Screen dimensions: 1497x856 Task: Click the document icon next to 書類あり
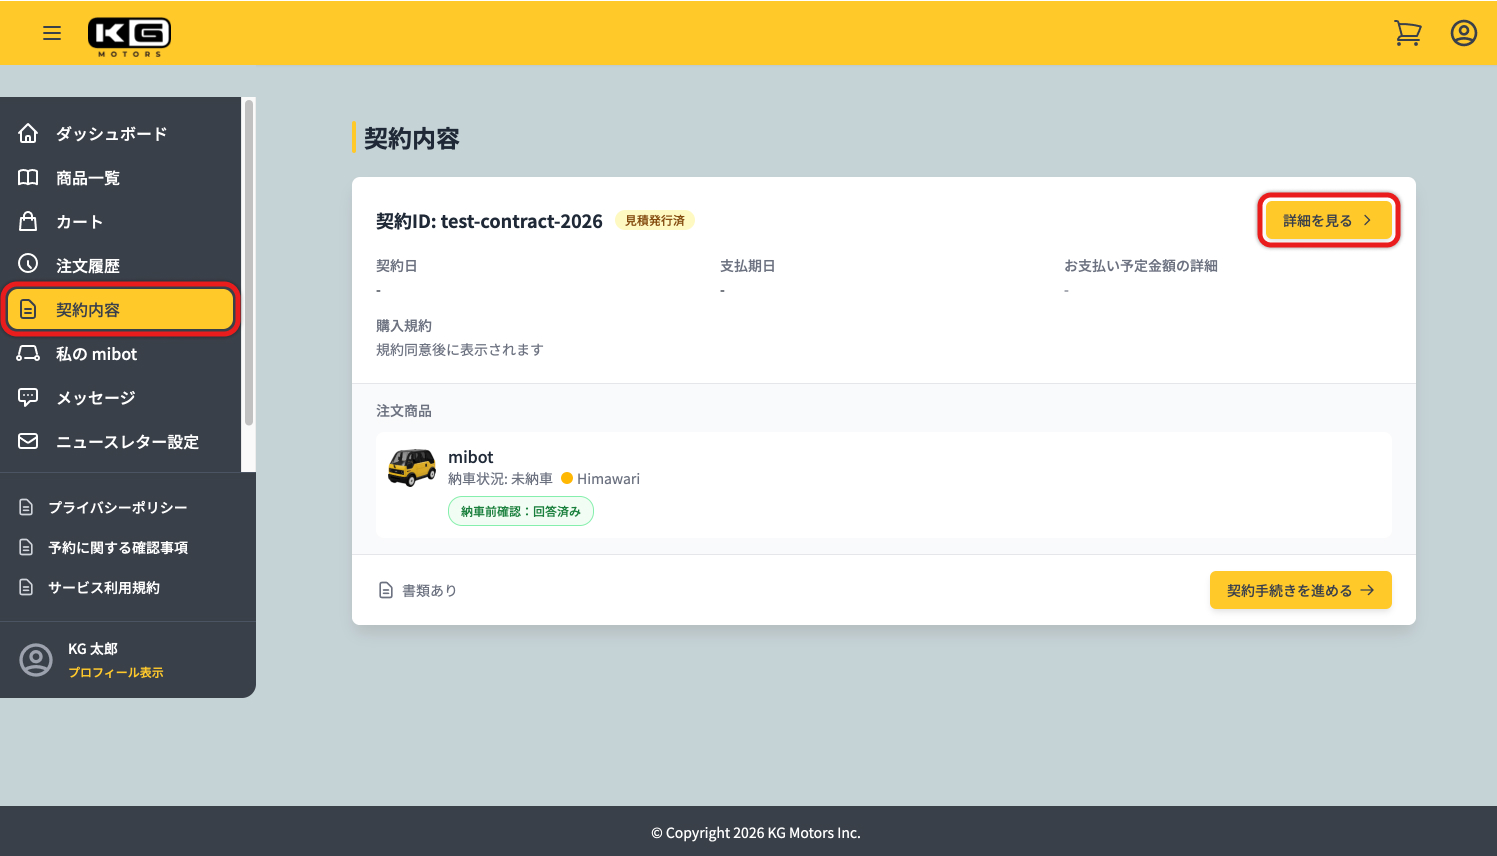386,590
